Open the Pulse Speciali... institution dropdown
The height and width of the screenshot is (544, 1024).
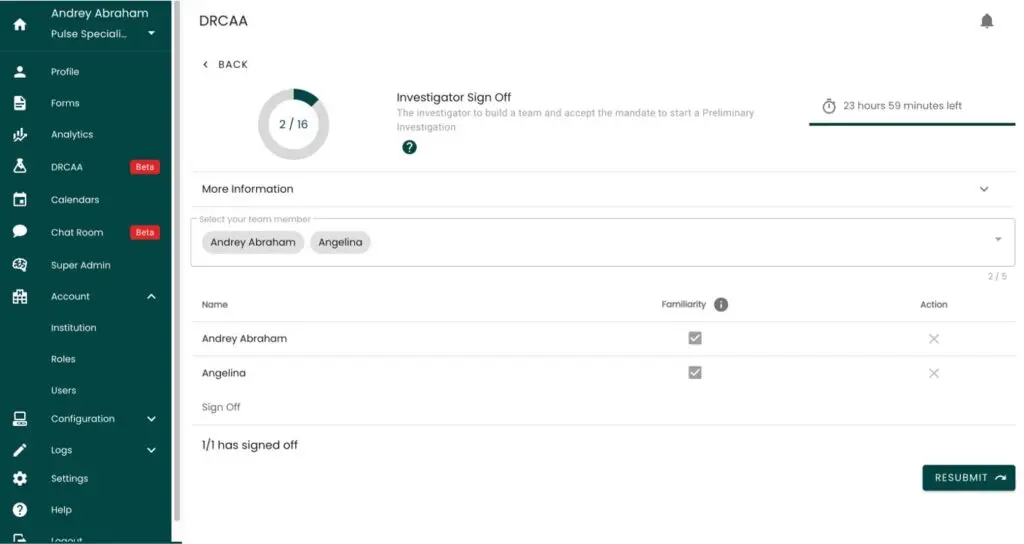click(x=151, y=34)
